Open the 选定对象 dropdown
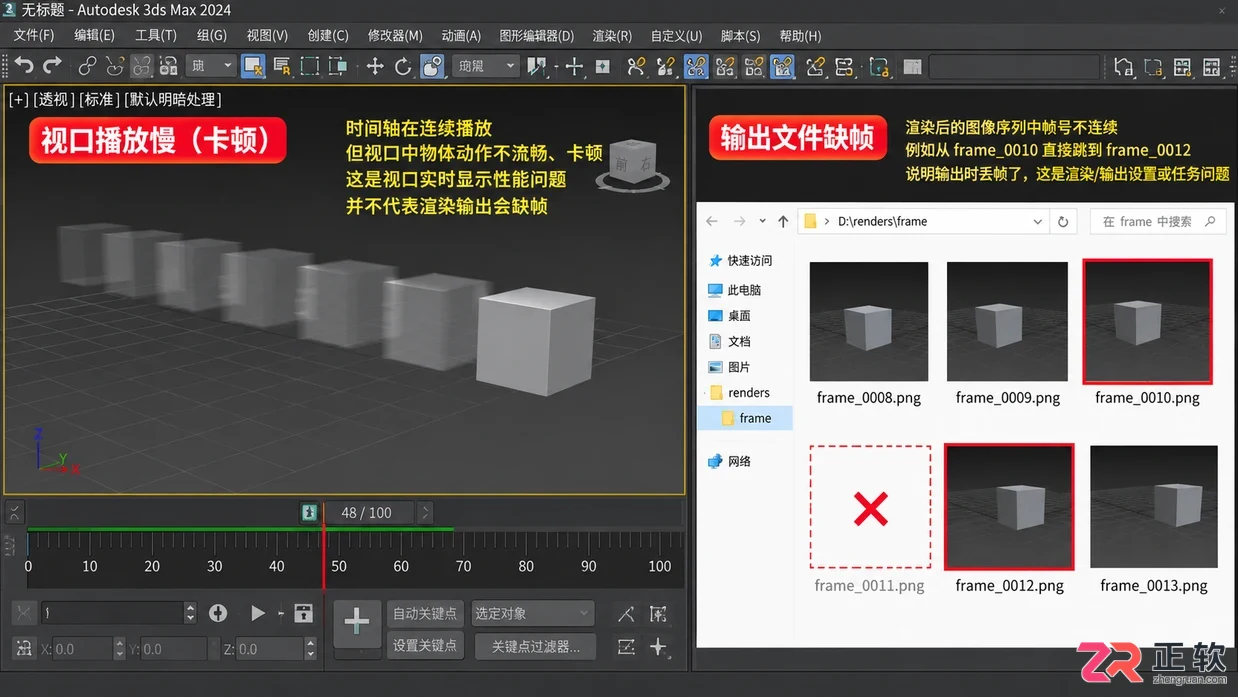This screenshot has height=697, width=1238. pos(532,613)
